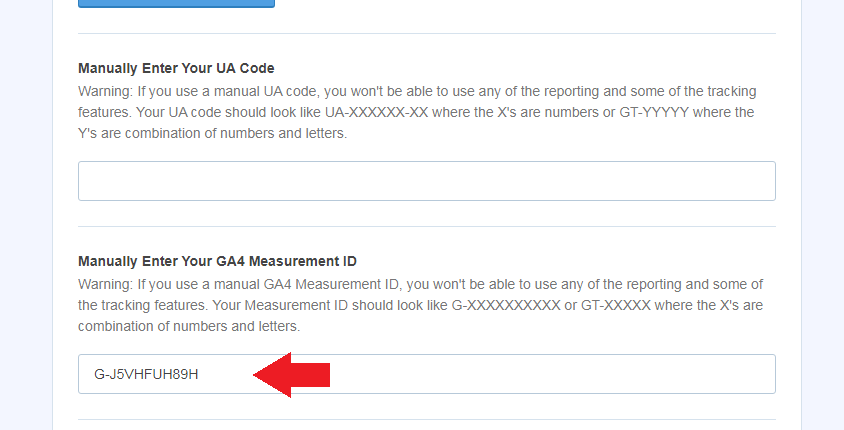Click the light blue page margin on the left
This screenshot has height=430, width=844.
point(26,215)
